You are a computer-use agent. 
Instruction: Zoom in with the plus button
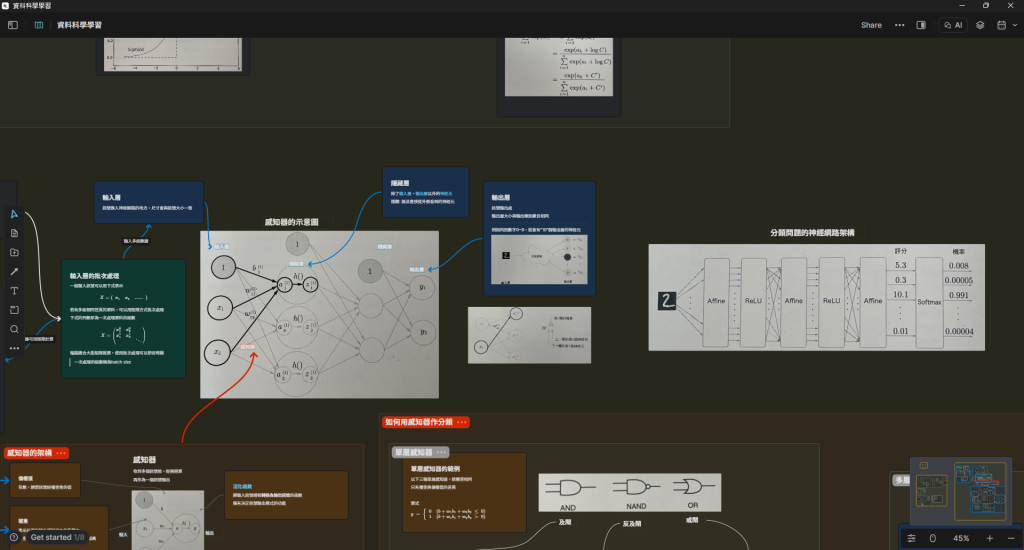[989, 538]
